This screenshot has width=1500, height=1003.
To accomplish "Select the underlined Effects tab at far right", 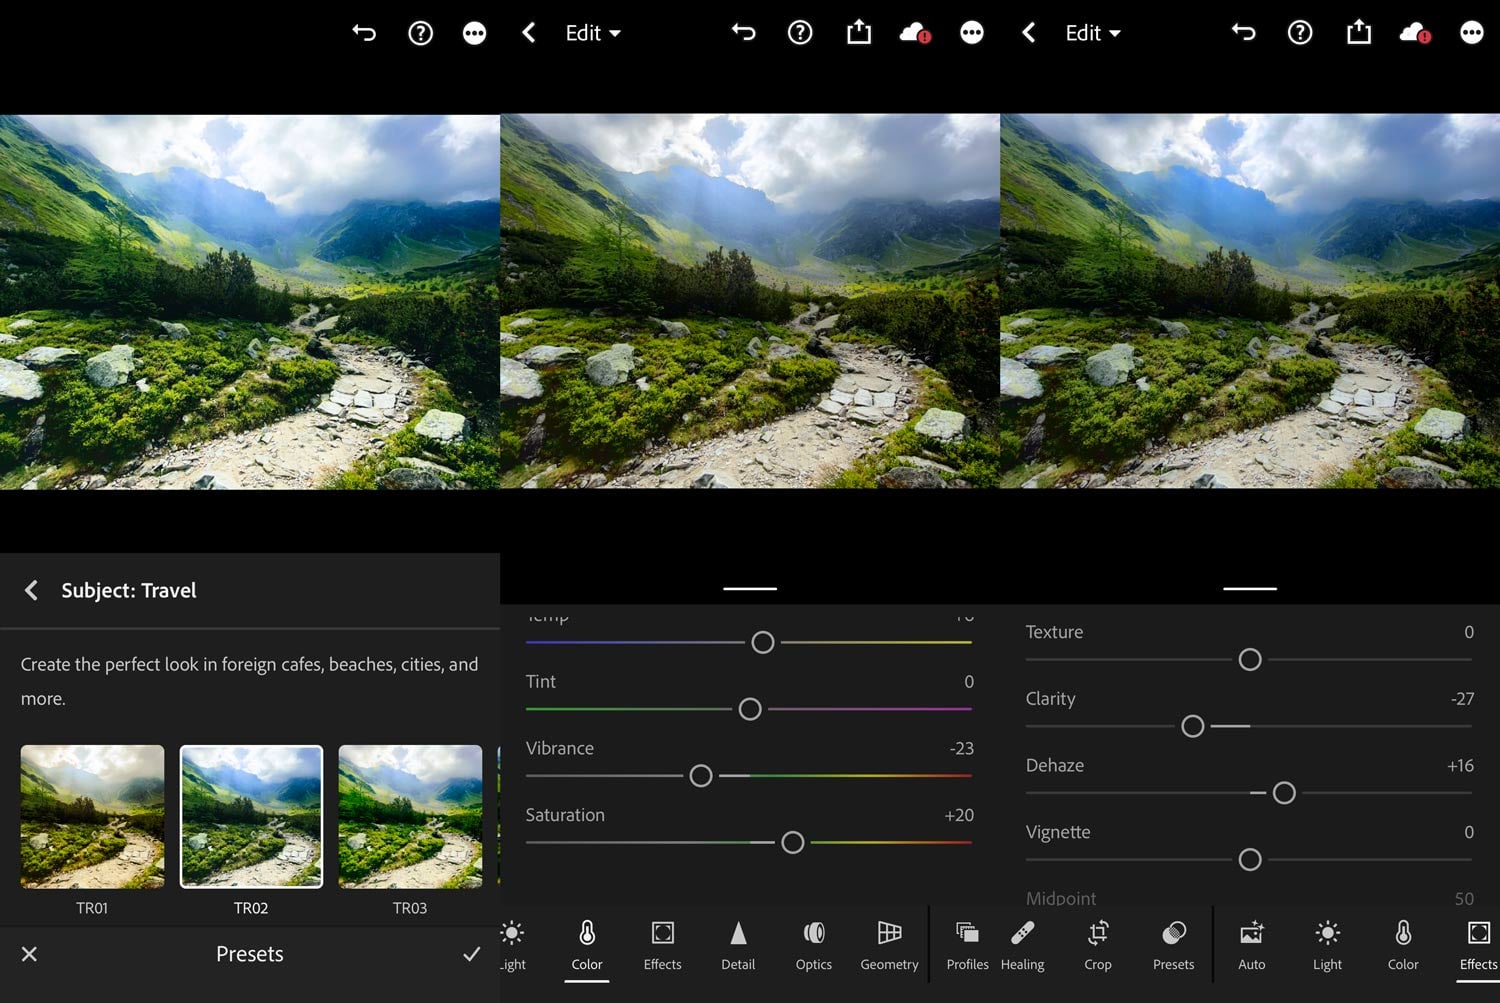I will [x=1478, y=945].
